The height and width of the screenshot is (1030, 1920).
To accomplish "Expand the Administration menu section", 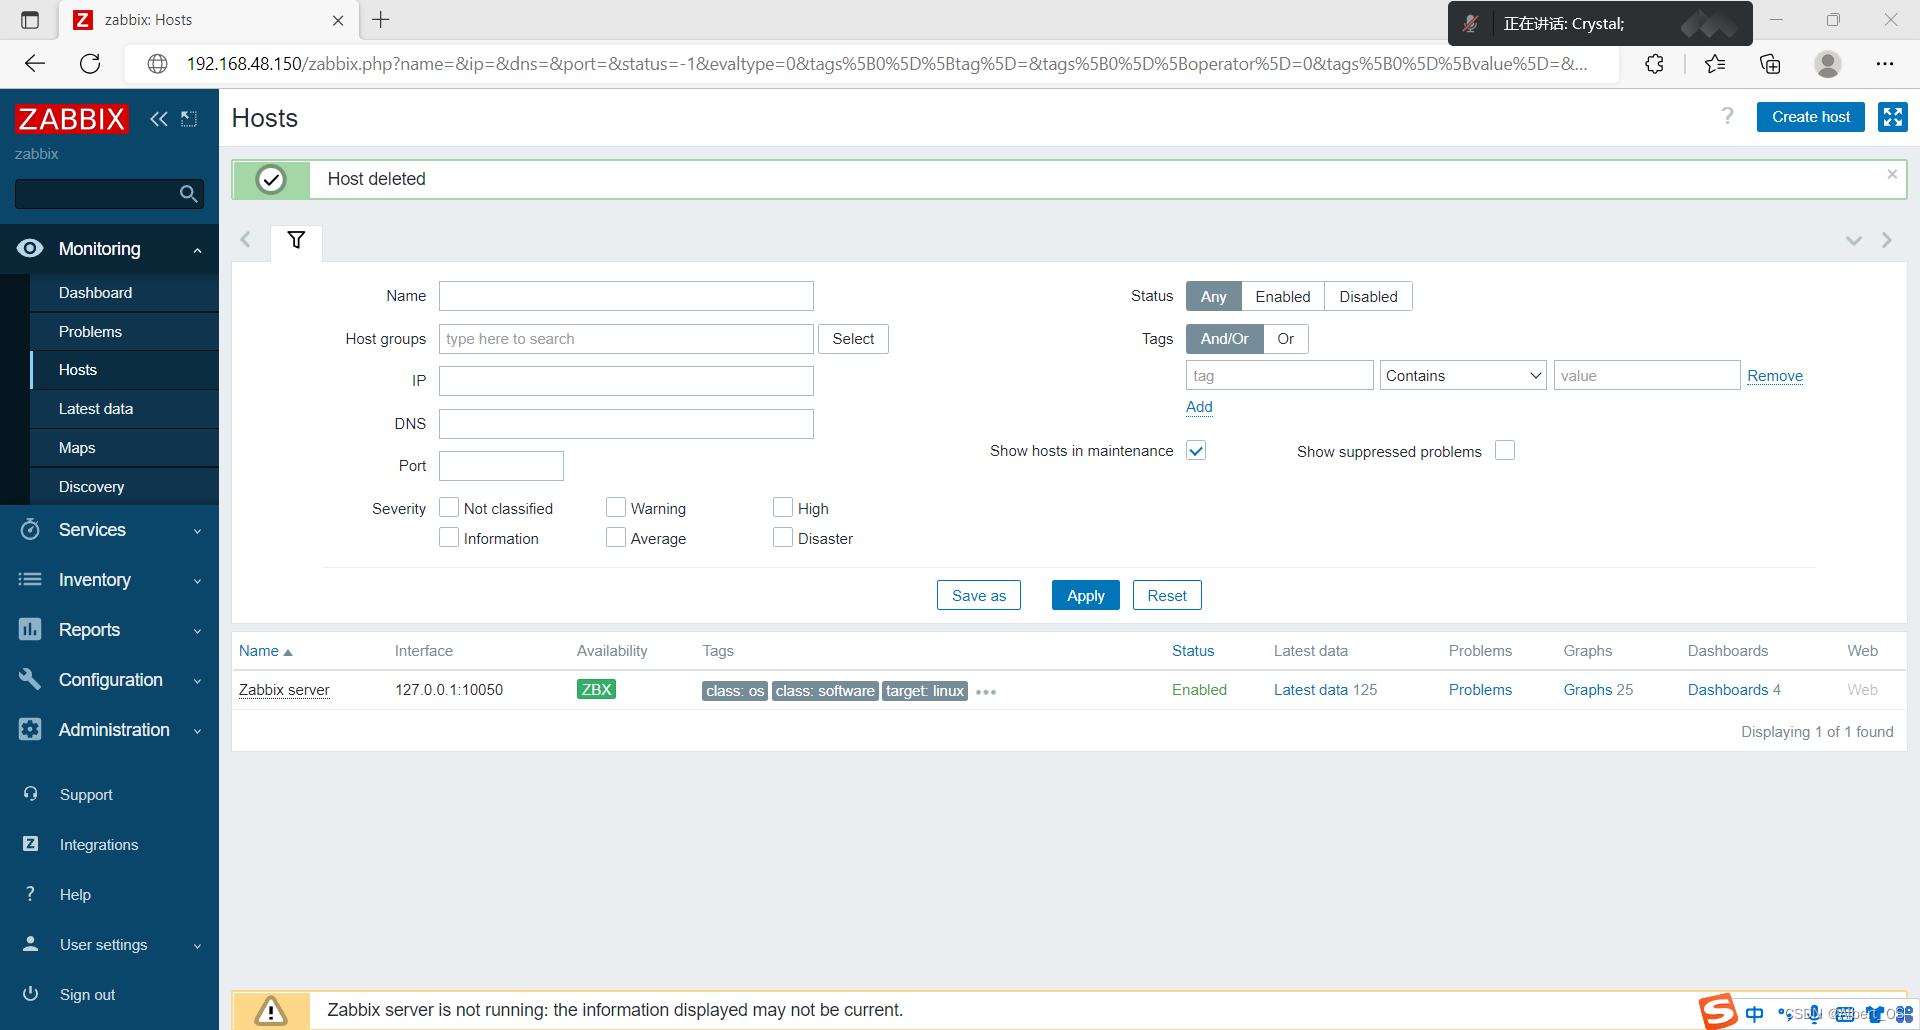I will pos(197,731).
